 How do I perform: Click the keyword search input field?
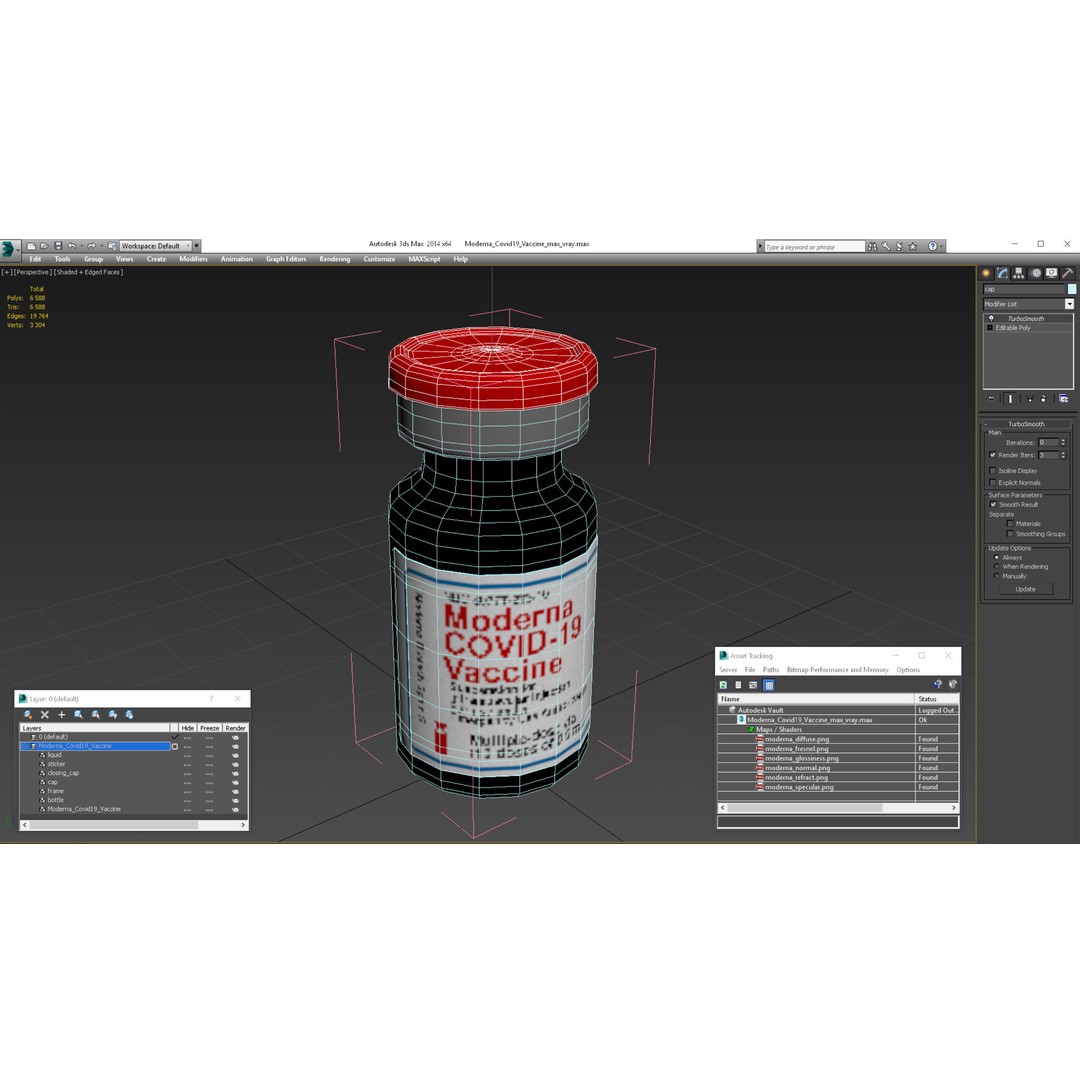pyautogui.click(x=813, y=247)
